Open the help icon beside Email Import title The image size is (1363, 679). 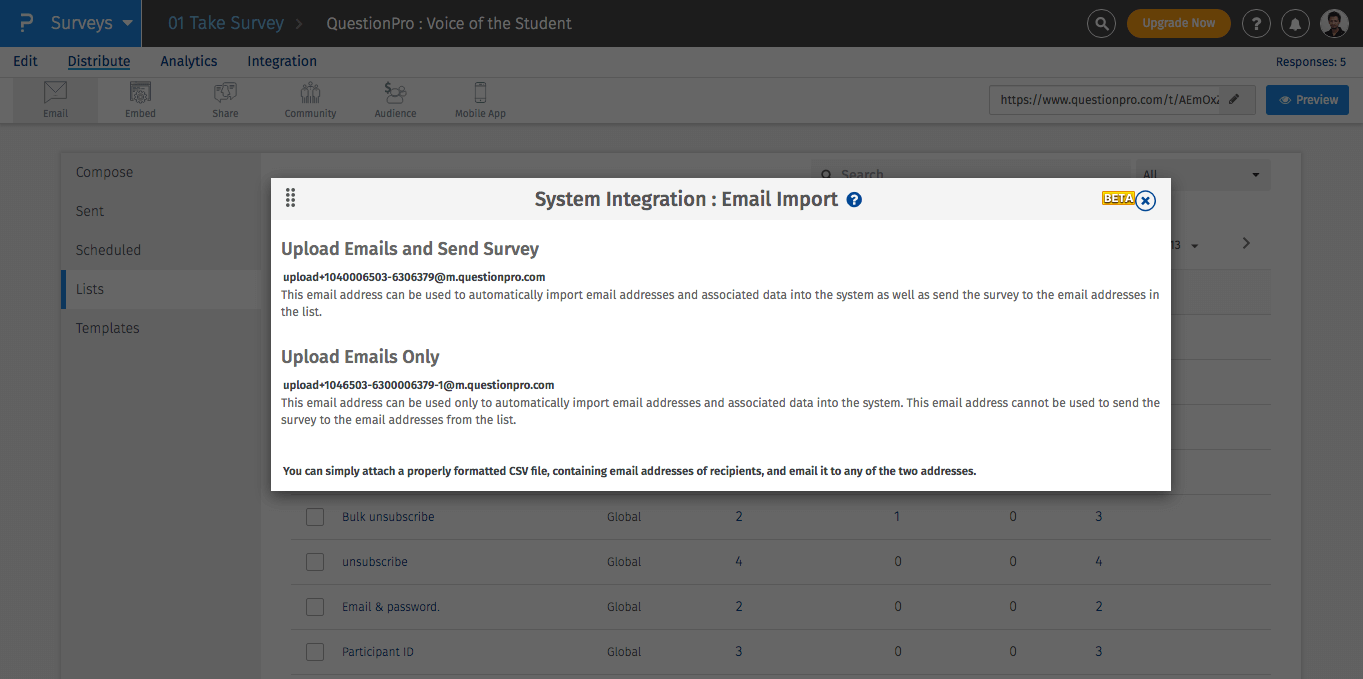pyautogui.click(x=853, y=199)
